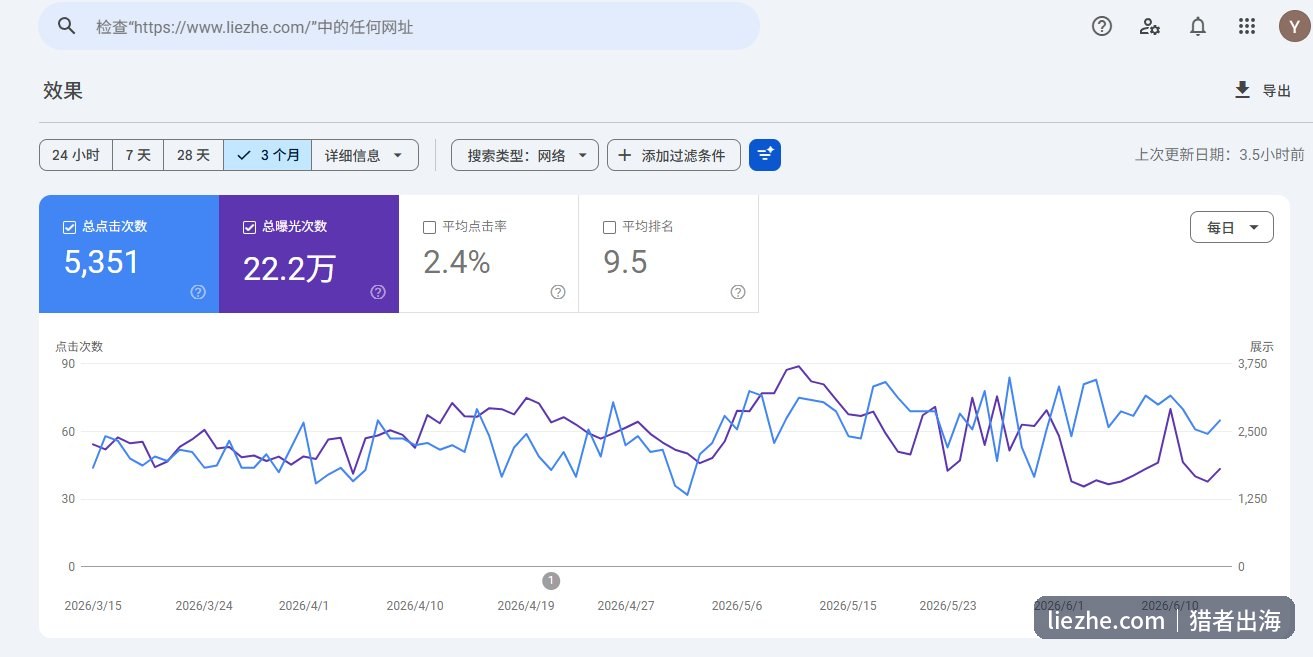Viewport: 1313px width, 657px height.
Task: Click the 2026/5/6 axis date label
Action: point(737,606)
